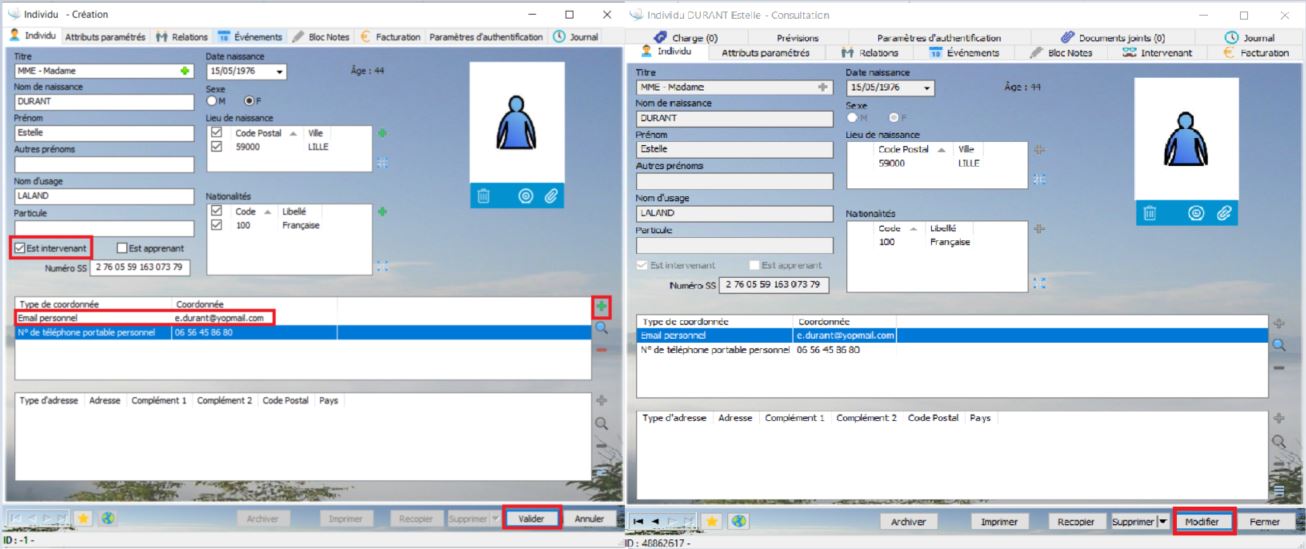Click the globe icon in Consultation window footer
The image size is (1306, 549).
point(739,522)
